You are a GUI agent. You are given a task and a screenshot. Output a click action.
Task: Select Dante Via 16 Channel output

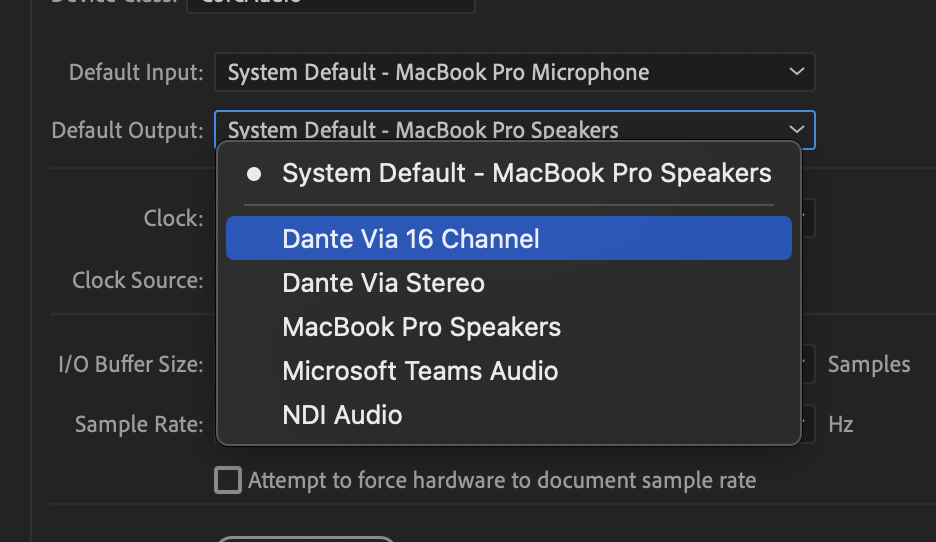pyautogui.click(x=410, y=239)
